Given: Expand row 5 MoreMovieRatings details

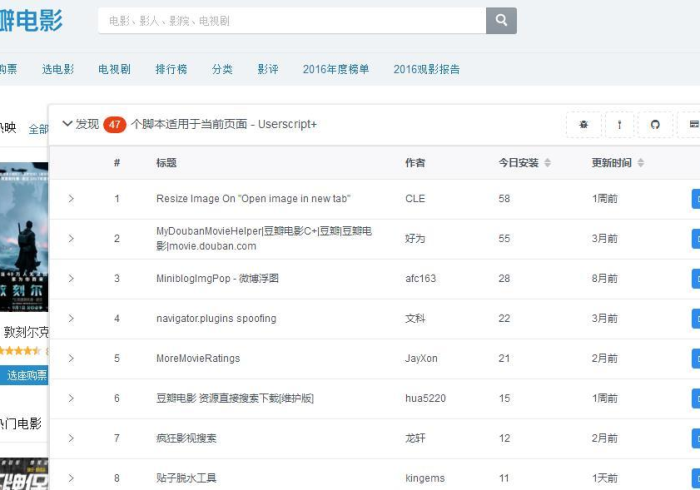Looking at the screenshot, I should click(x=71, y=359).
